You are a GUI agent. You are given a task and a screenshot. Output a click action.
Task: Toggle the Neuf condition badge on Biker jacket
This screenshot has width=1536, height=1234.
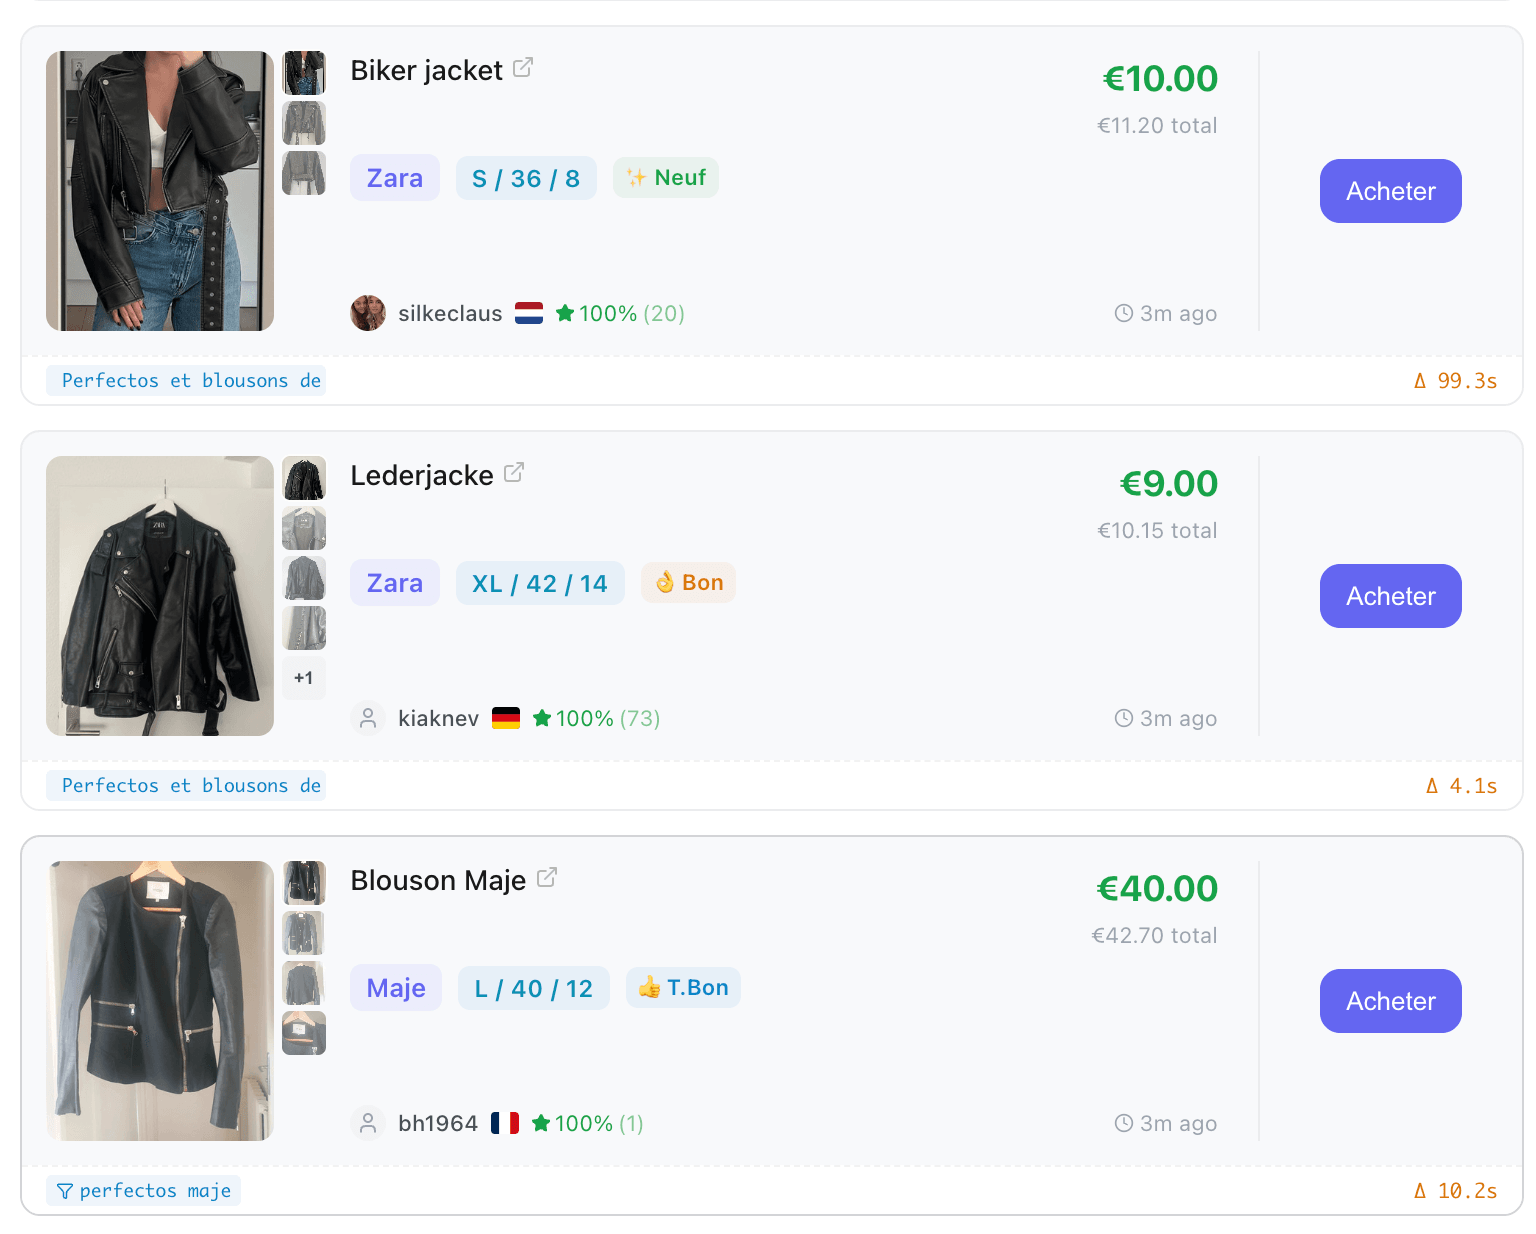tap(665, 177)
